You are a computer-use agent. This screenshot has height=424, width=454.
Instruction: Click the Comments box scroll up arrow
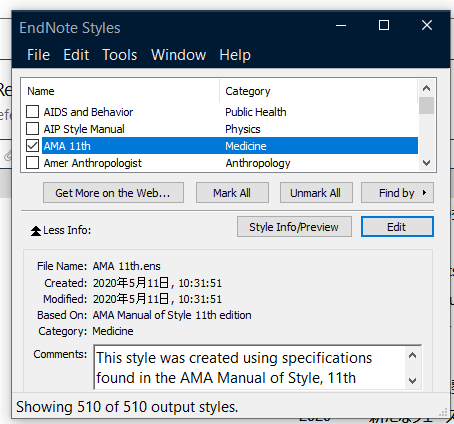[413, 356]
